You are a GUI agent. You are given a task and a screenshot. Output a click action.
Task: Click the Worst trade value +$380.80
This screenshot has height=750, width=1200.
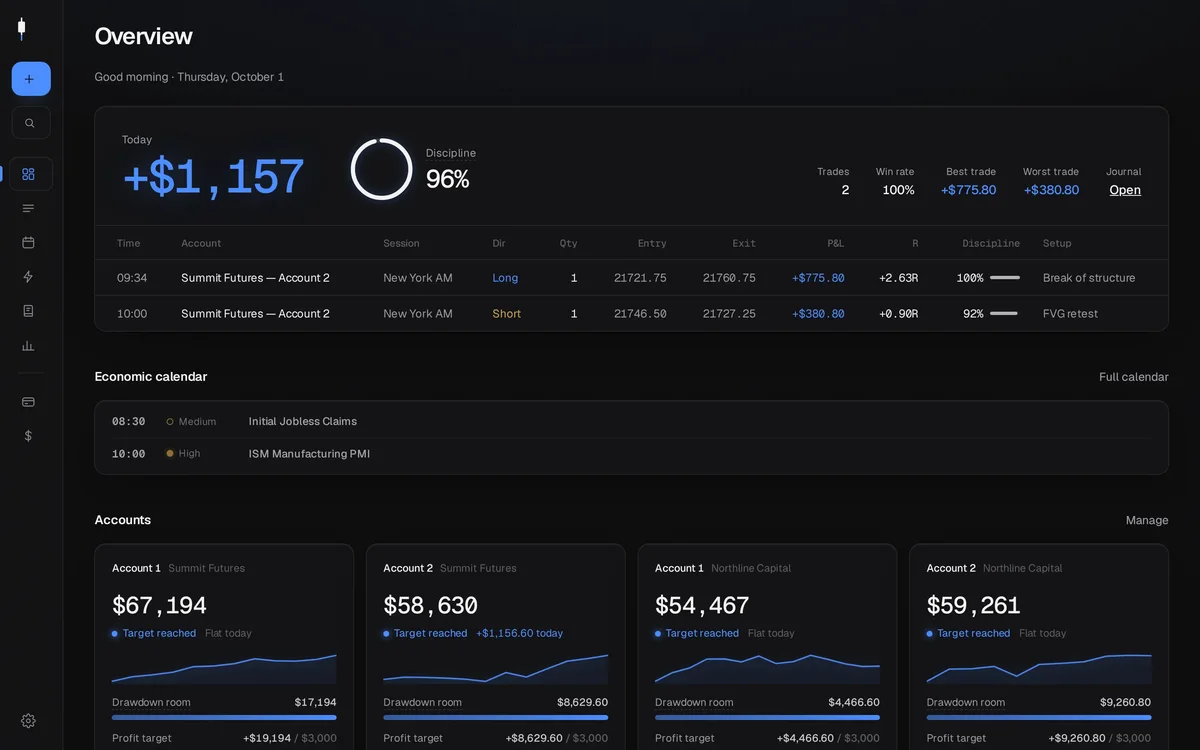pyautogui.click(x=1051, y=190)
